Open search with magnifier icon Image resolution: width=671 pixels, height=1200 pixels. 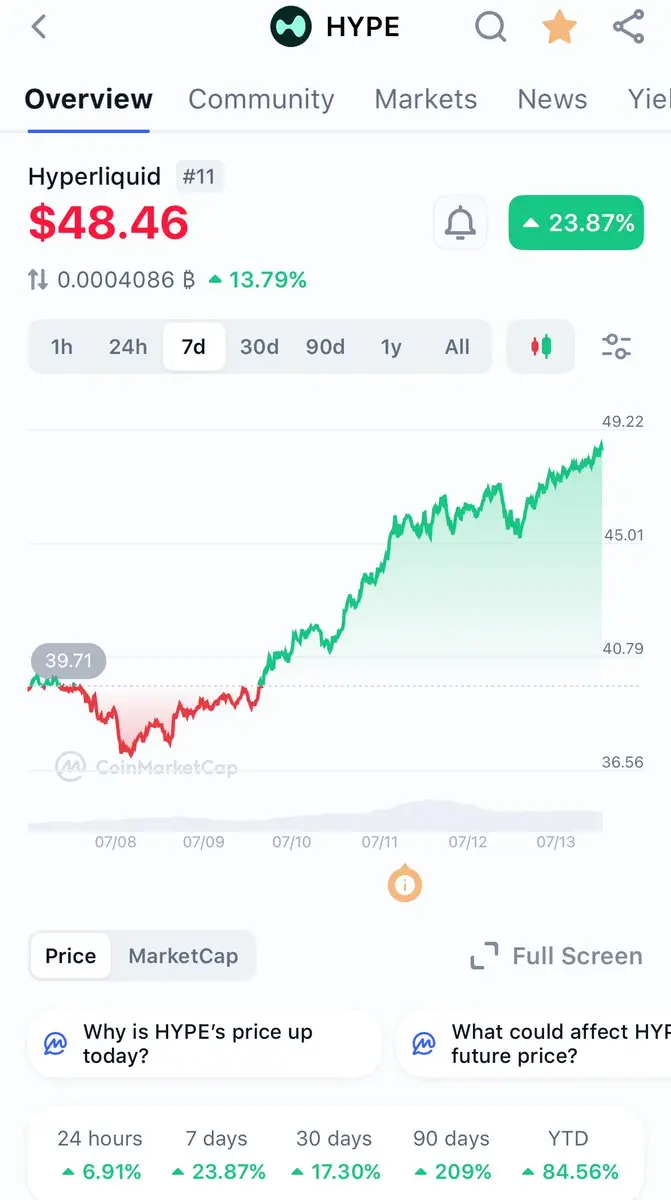490,27
